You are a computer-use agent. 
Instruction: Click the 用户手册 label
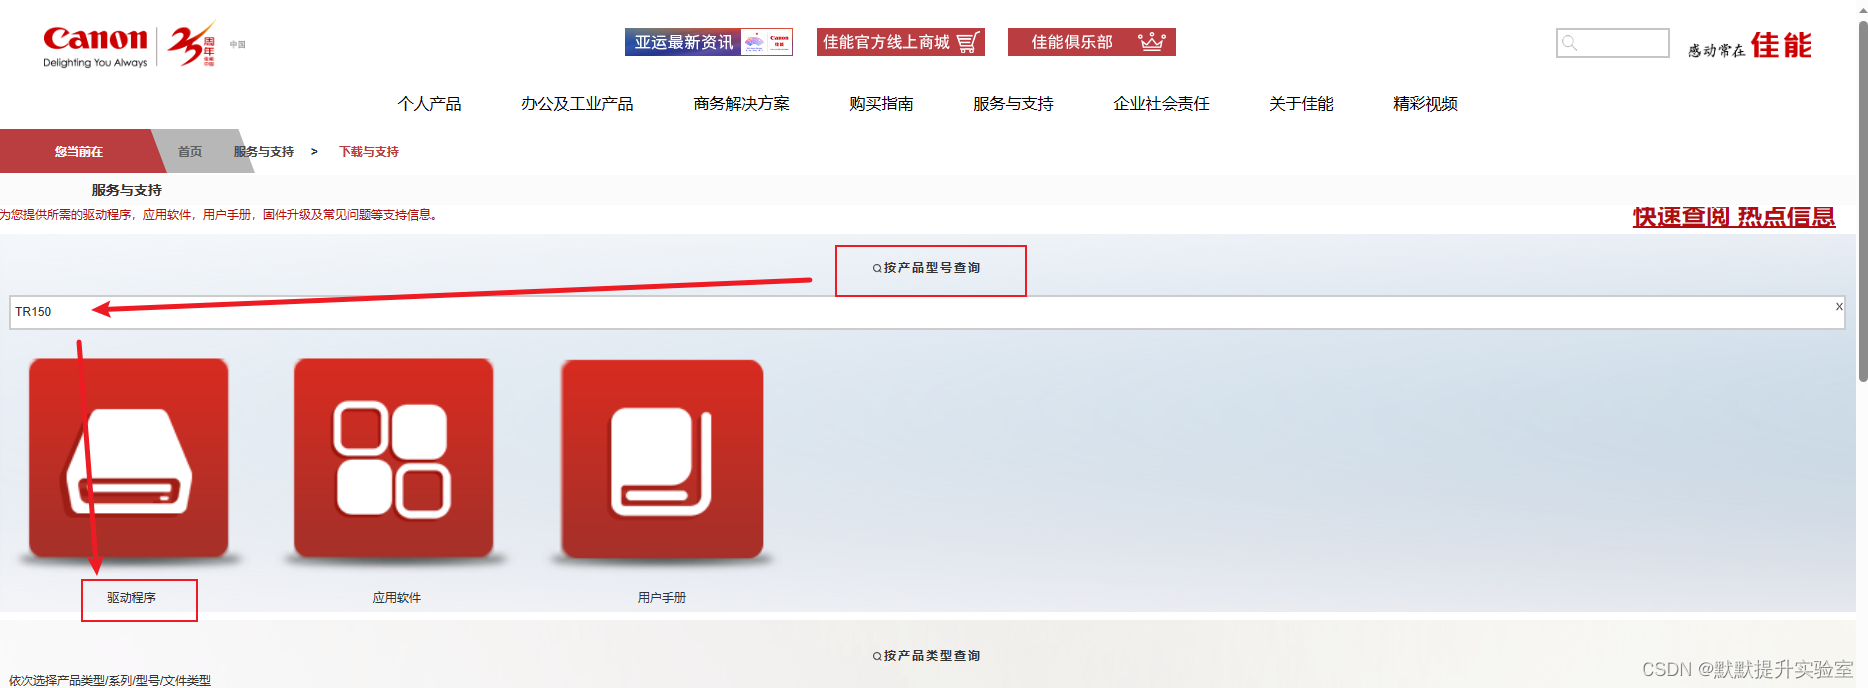pyautogui.click(x=662, y=598)
